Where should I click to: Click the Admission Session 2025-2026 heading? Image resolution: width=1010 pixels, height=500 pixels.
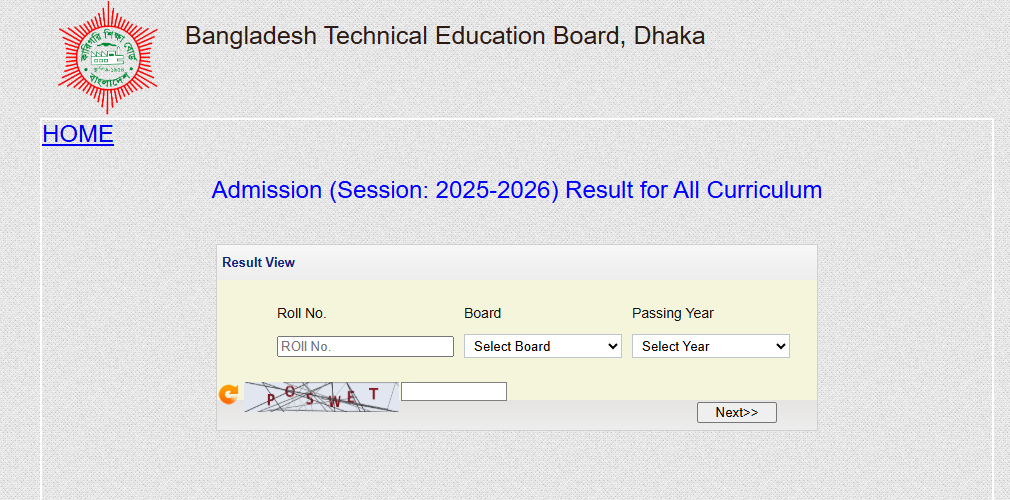coord(516,190)
